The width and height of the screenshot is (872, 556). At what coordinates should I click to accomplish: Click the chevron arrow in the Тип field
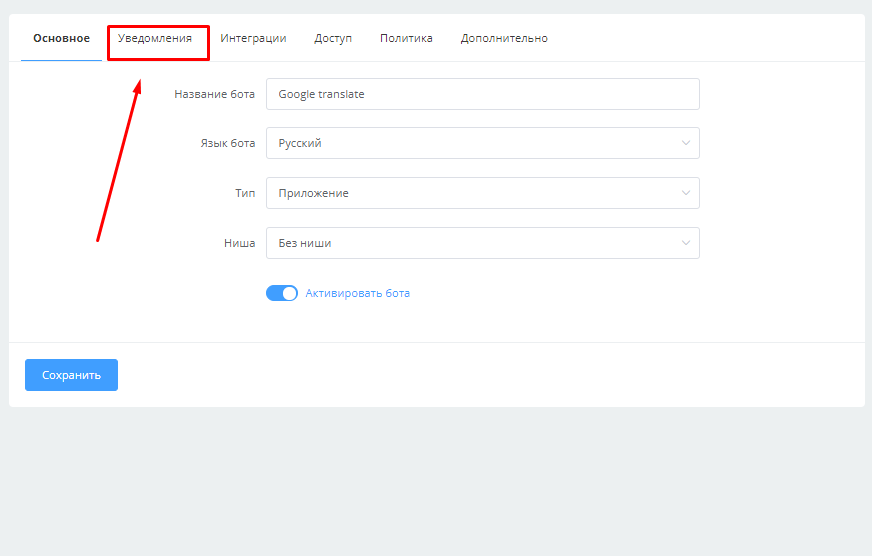[x=686, y=193]
